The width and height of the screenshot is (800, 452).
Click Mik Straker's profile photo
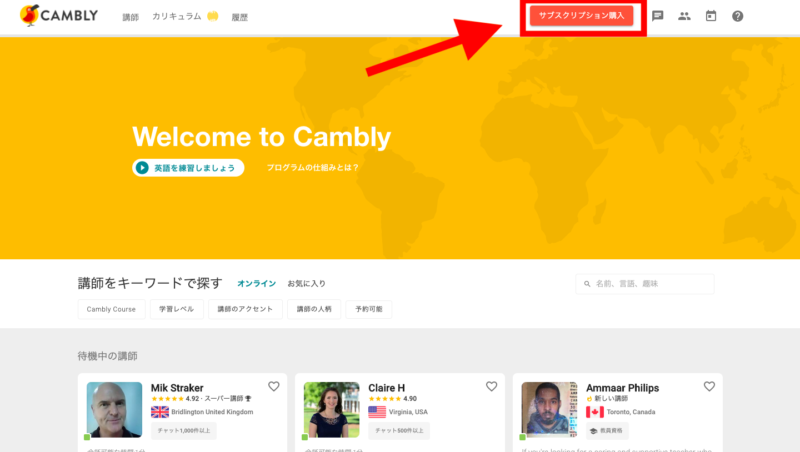click(114, 409)
